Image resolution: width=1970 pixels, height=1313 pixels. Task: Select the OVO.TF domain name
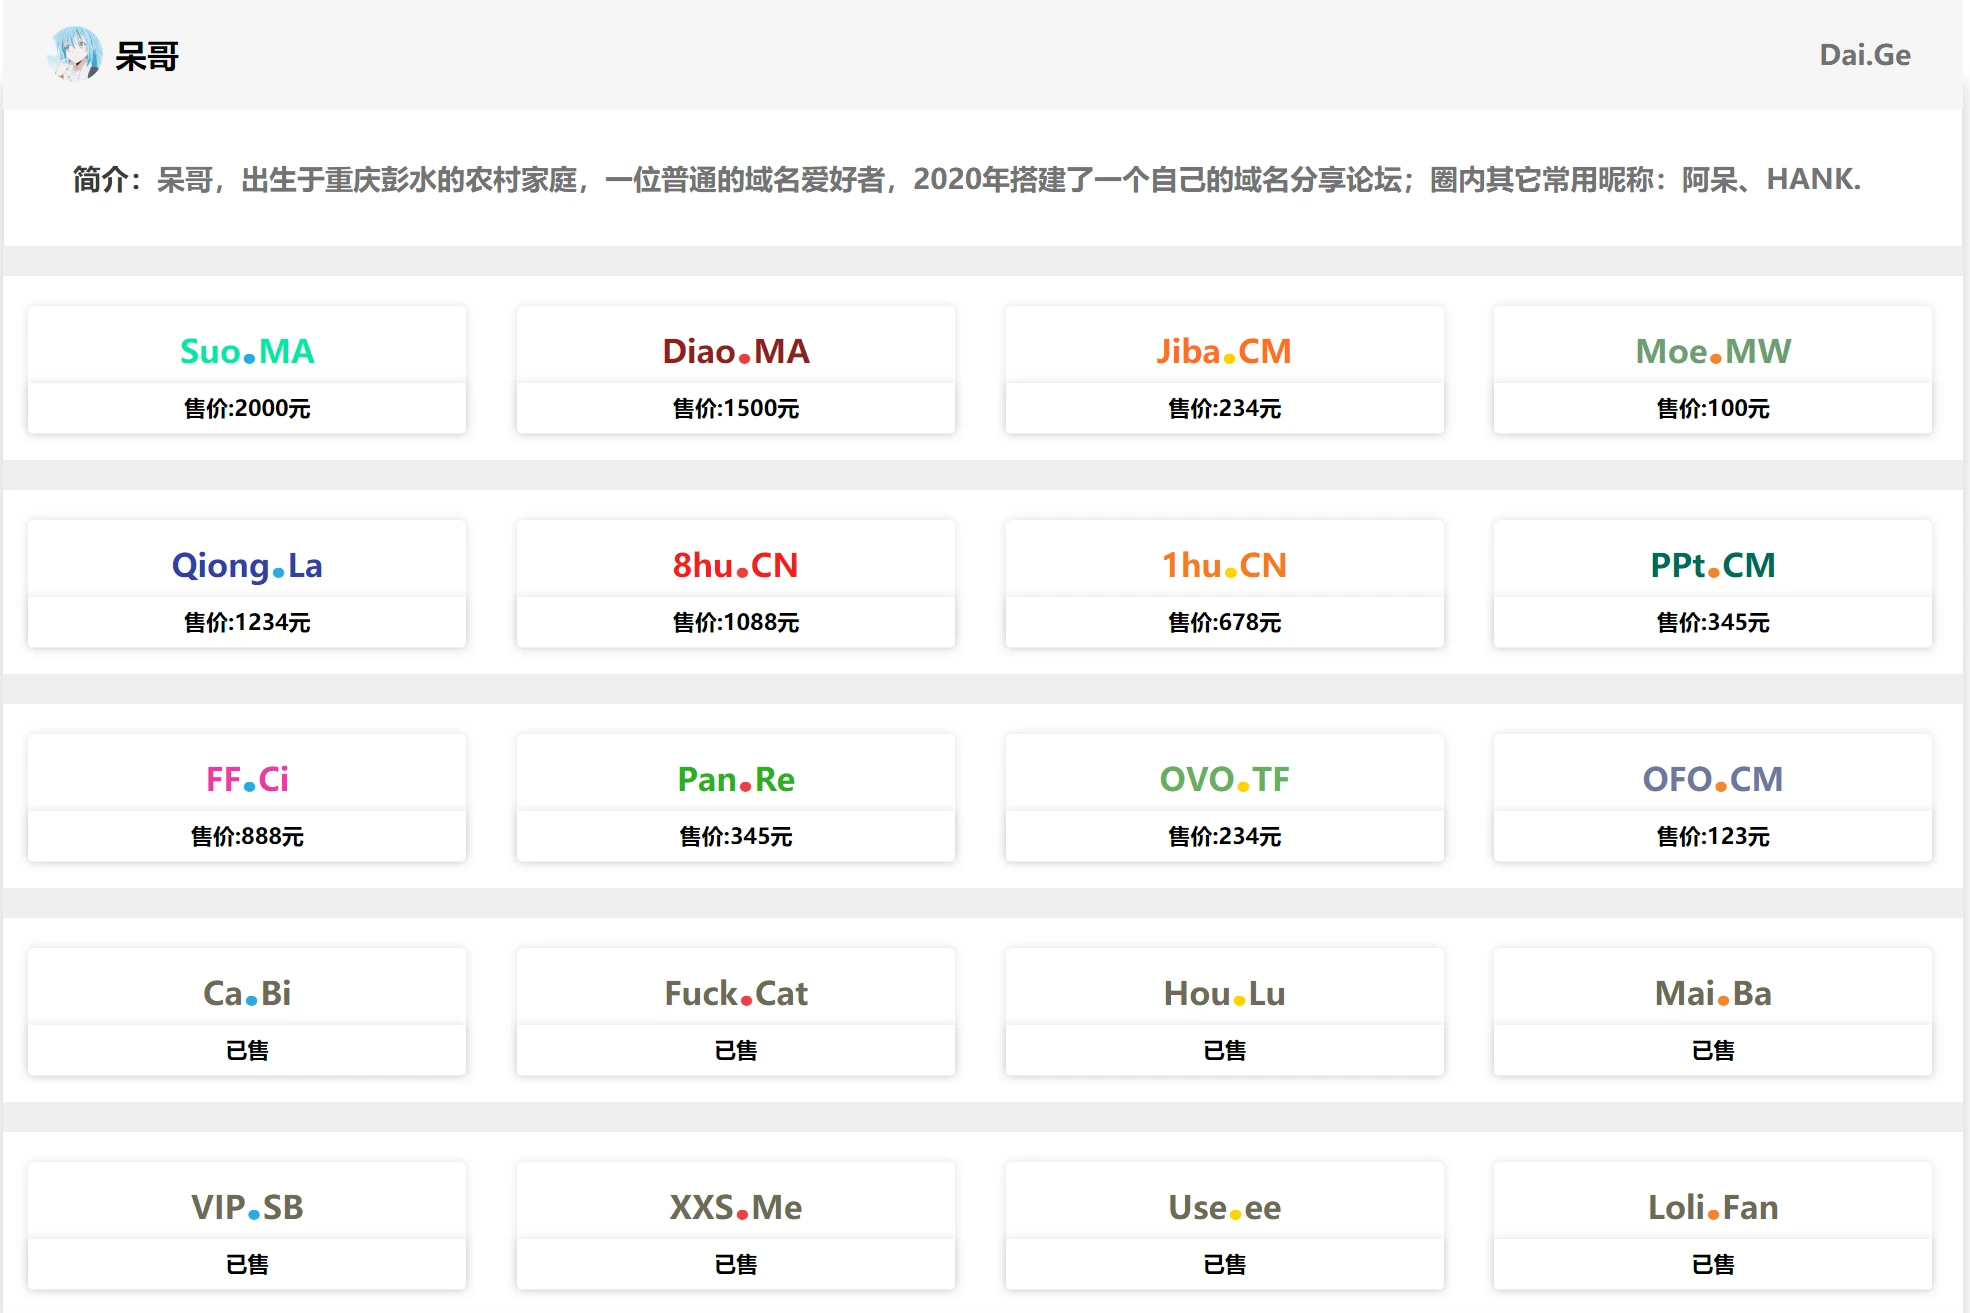point(1224,779)
